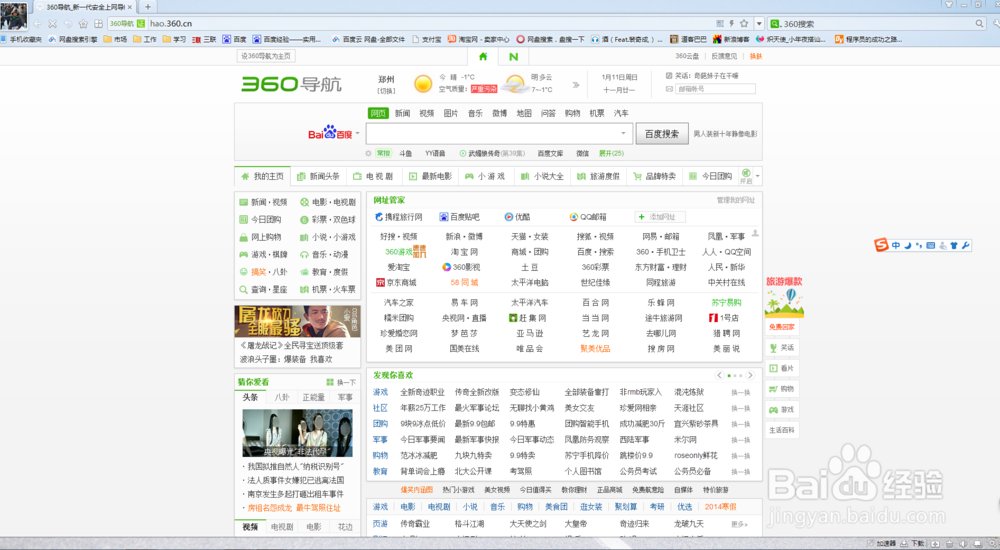The image size is (1000, 550).
Task: Open 小说大全 navigation tab
Action: coord(543,176)
